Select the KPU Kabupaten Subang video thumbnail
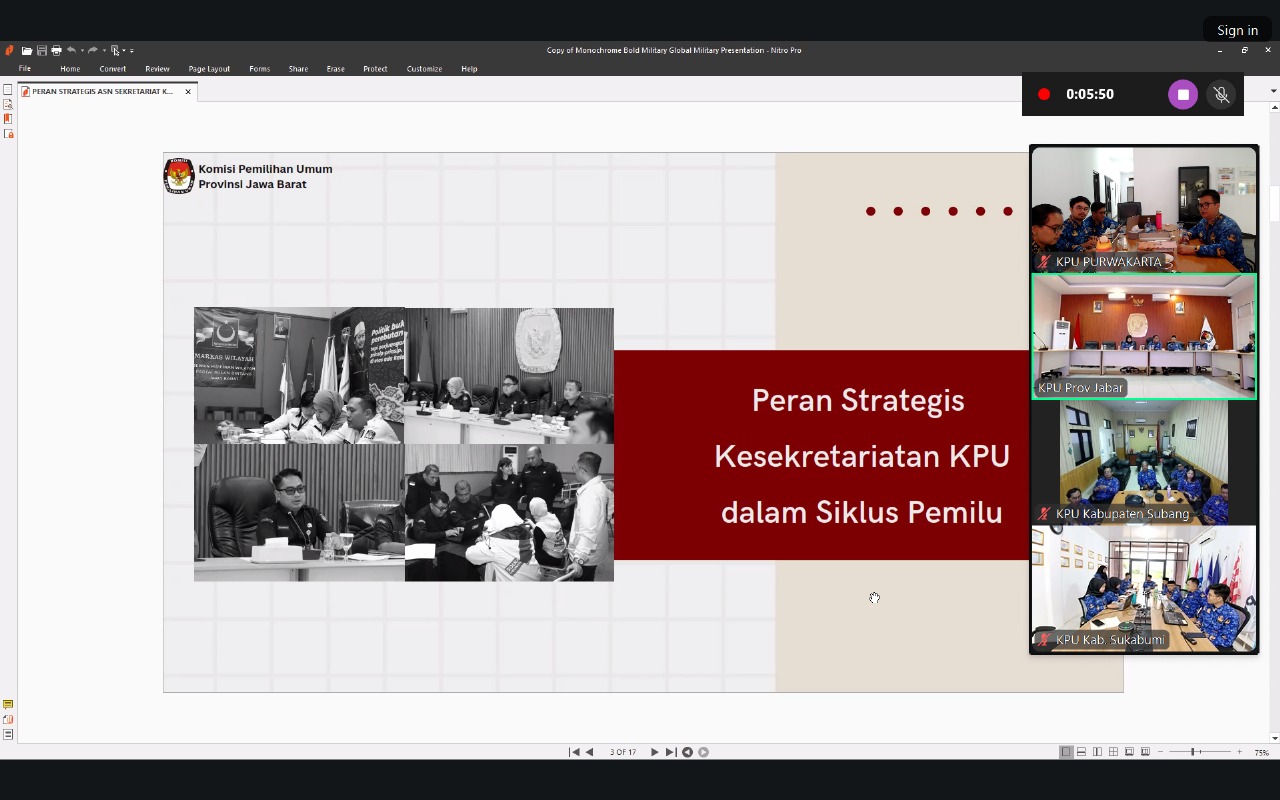1280x800 pixels. coord(1144,462)
